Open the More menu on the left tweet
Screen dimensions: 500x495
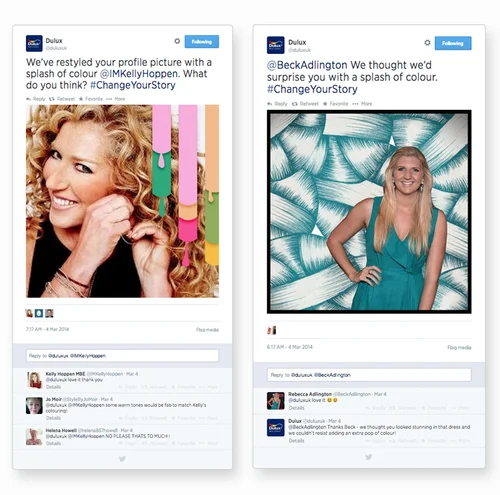click(116, 99)
